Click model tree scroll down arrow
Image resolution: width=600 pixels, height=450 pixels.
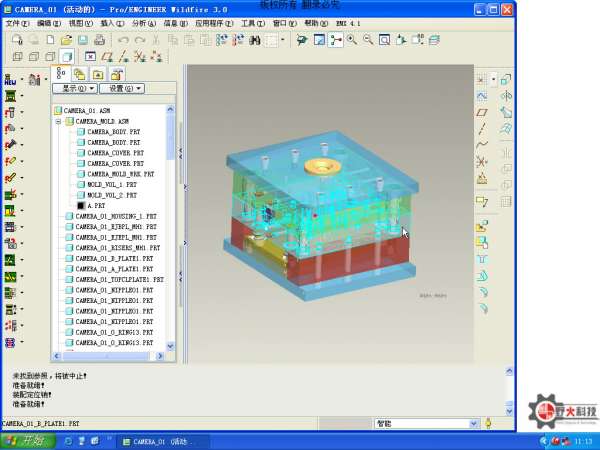170,346
